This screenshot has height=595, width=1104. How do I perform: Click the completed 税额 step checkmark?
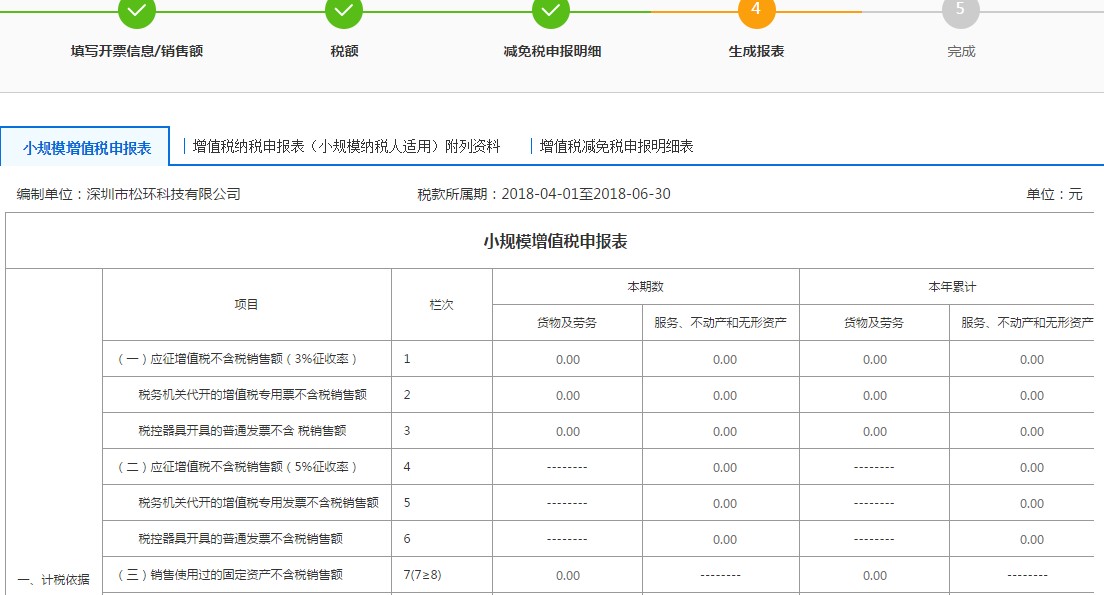(x=343, y=14)
